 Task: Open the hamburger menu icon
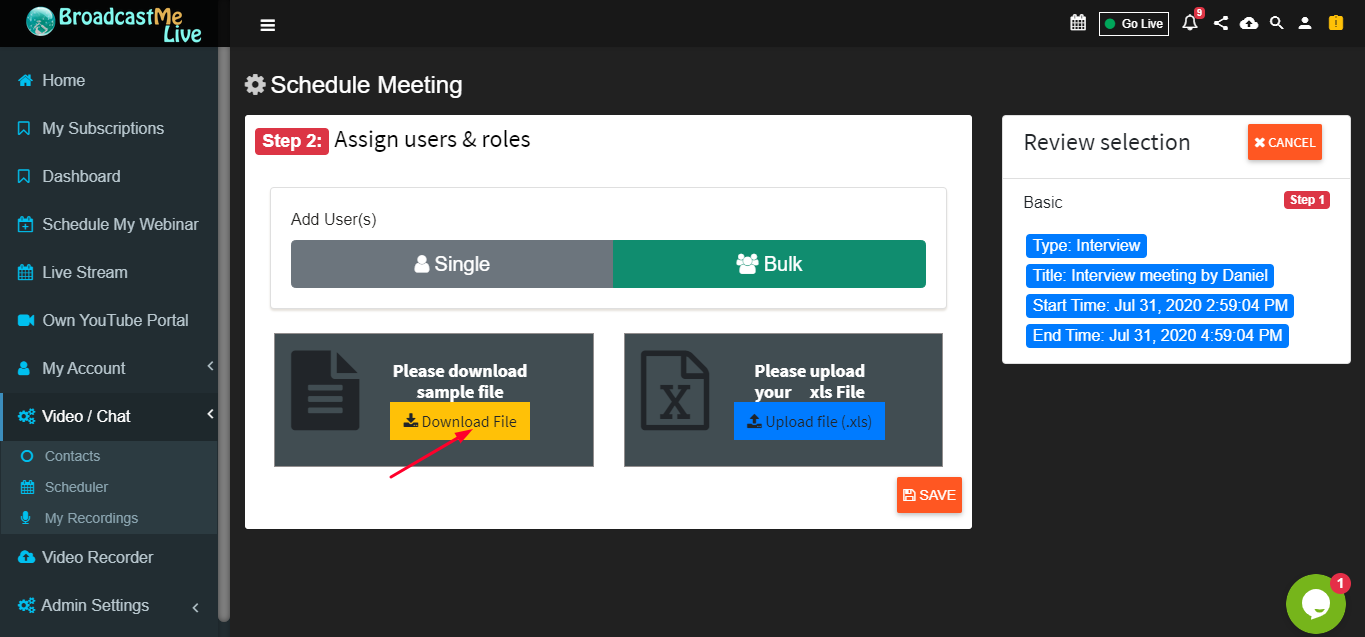[x=267, y=25]
